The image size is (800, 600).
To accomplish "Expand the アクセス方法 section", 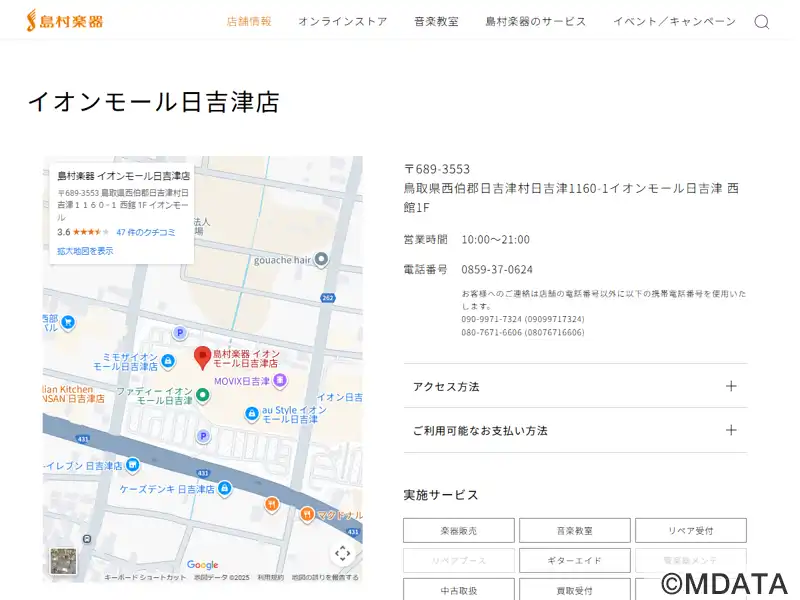I will coord(575,386).
